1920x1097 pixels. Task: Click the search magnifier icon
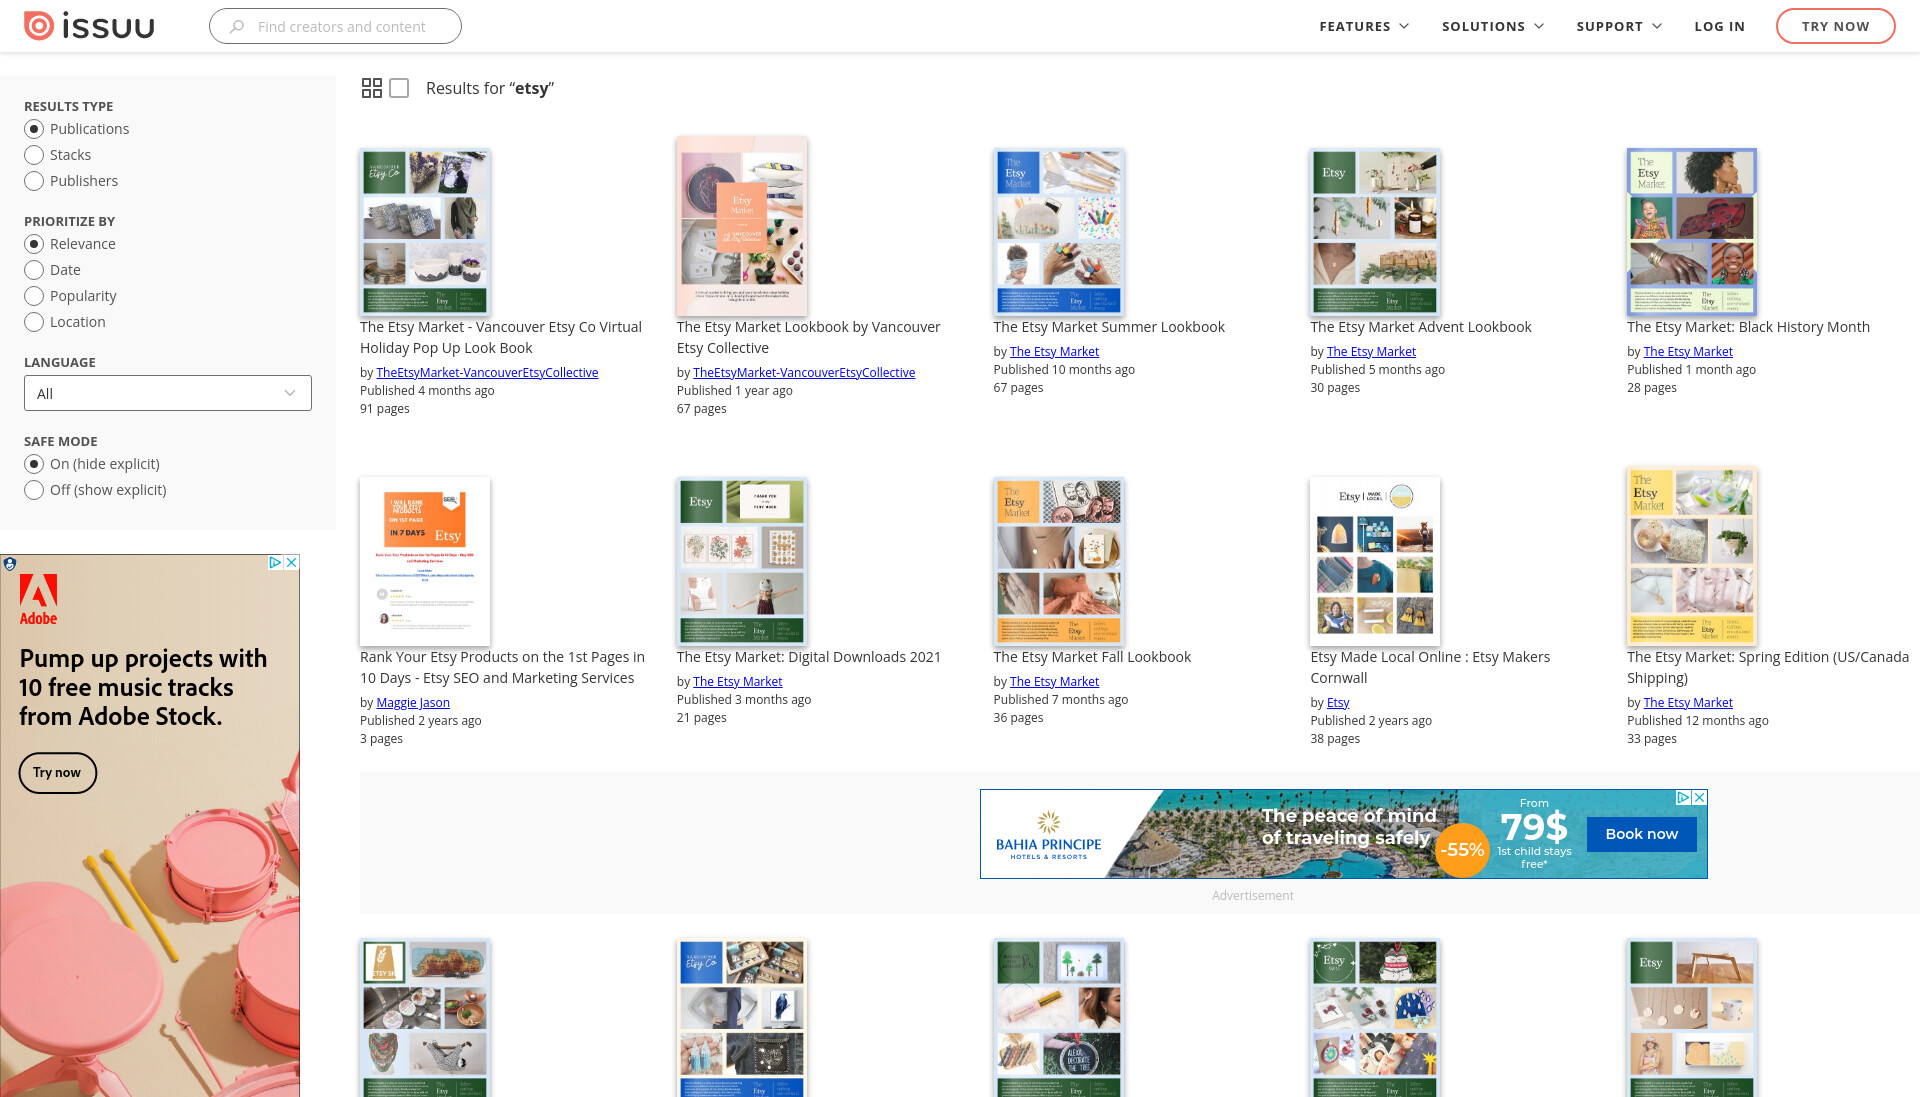coord(236,27)
